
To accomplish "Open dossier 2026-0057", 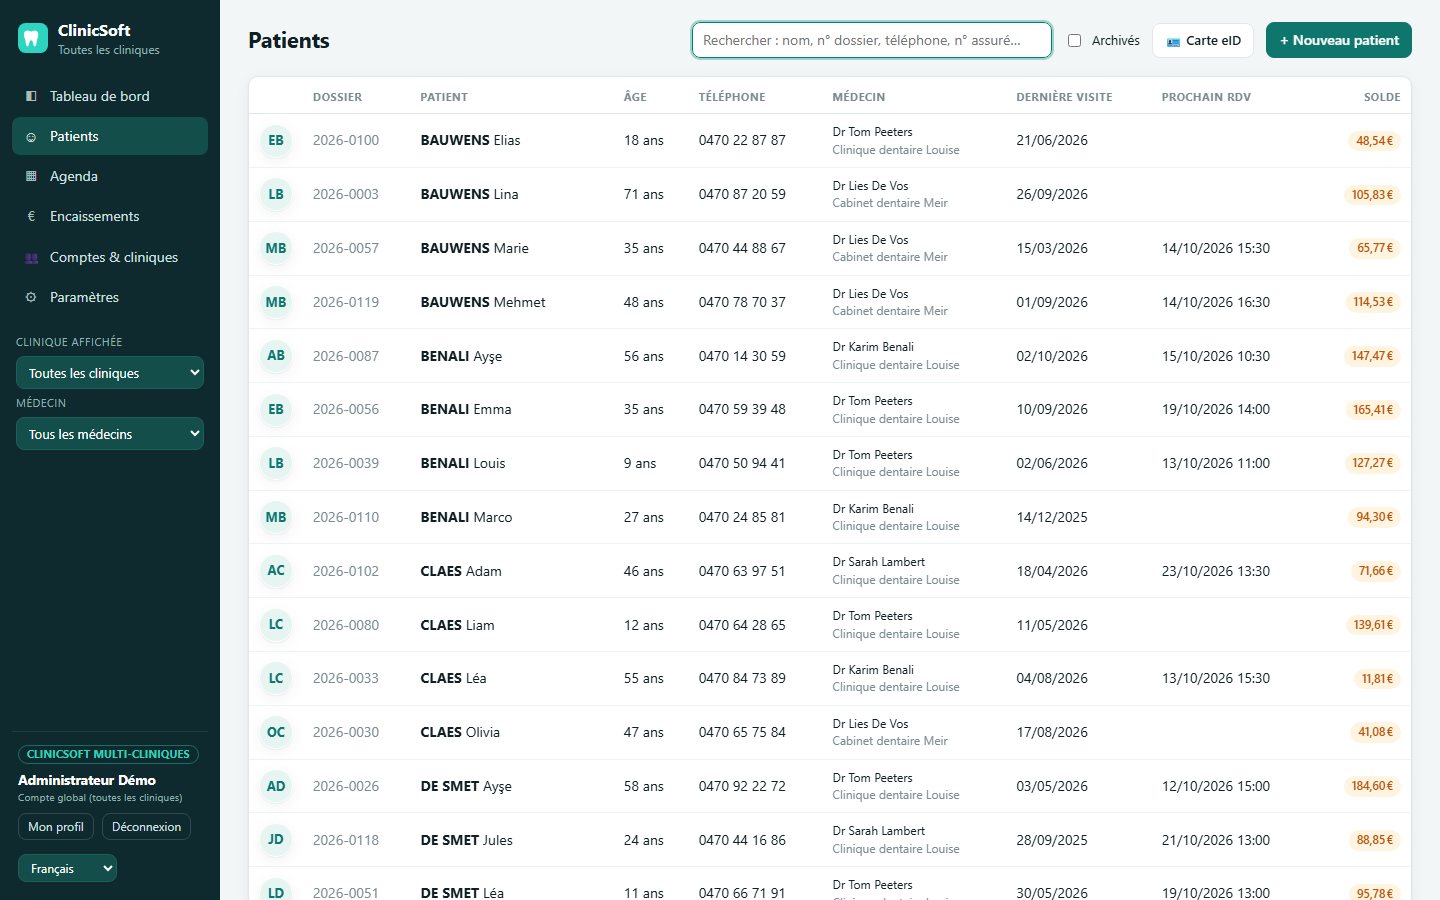I will (x=346, y=248).
